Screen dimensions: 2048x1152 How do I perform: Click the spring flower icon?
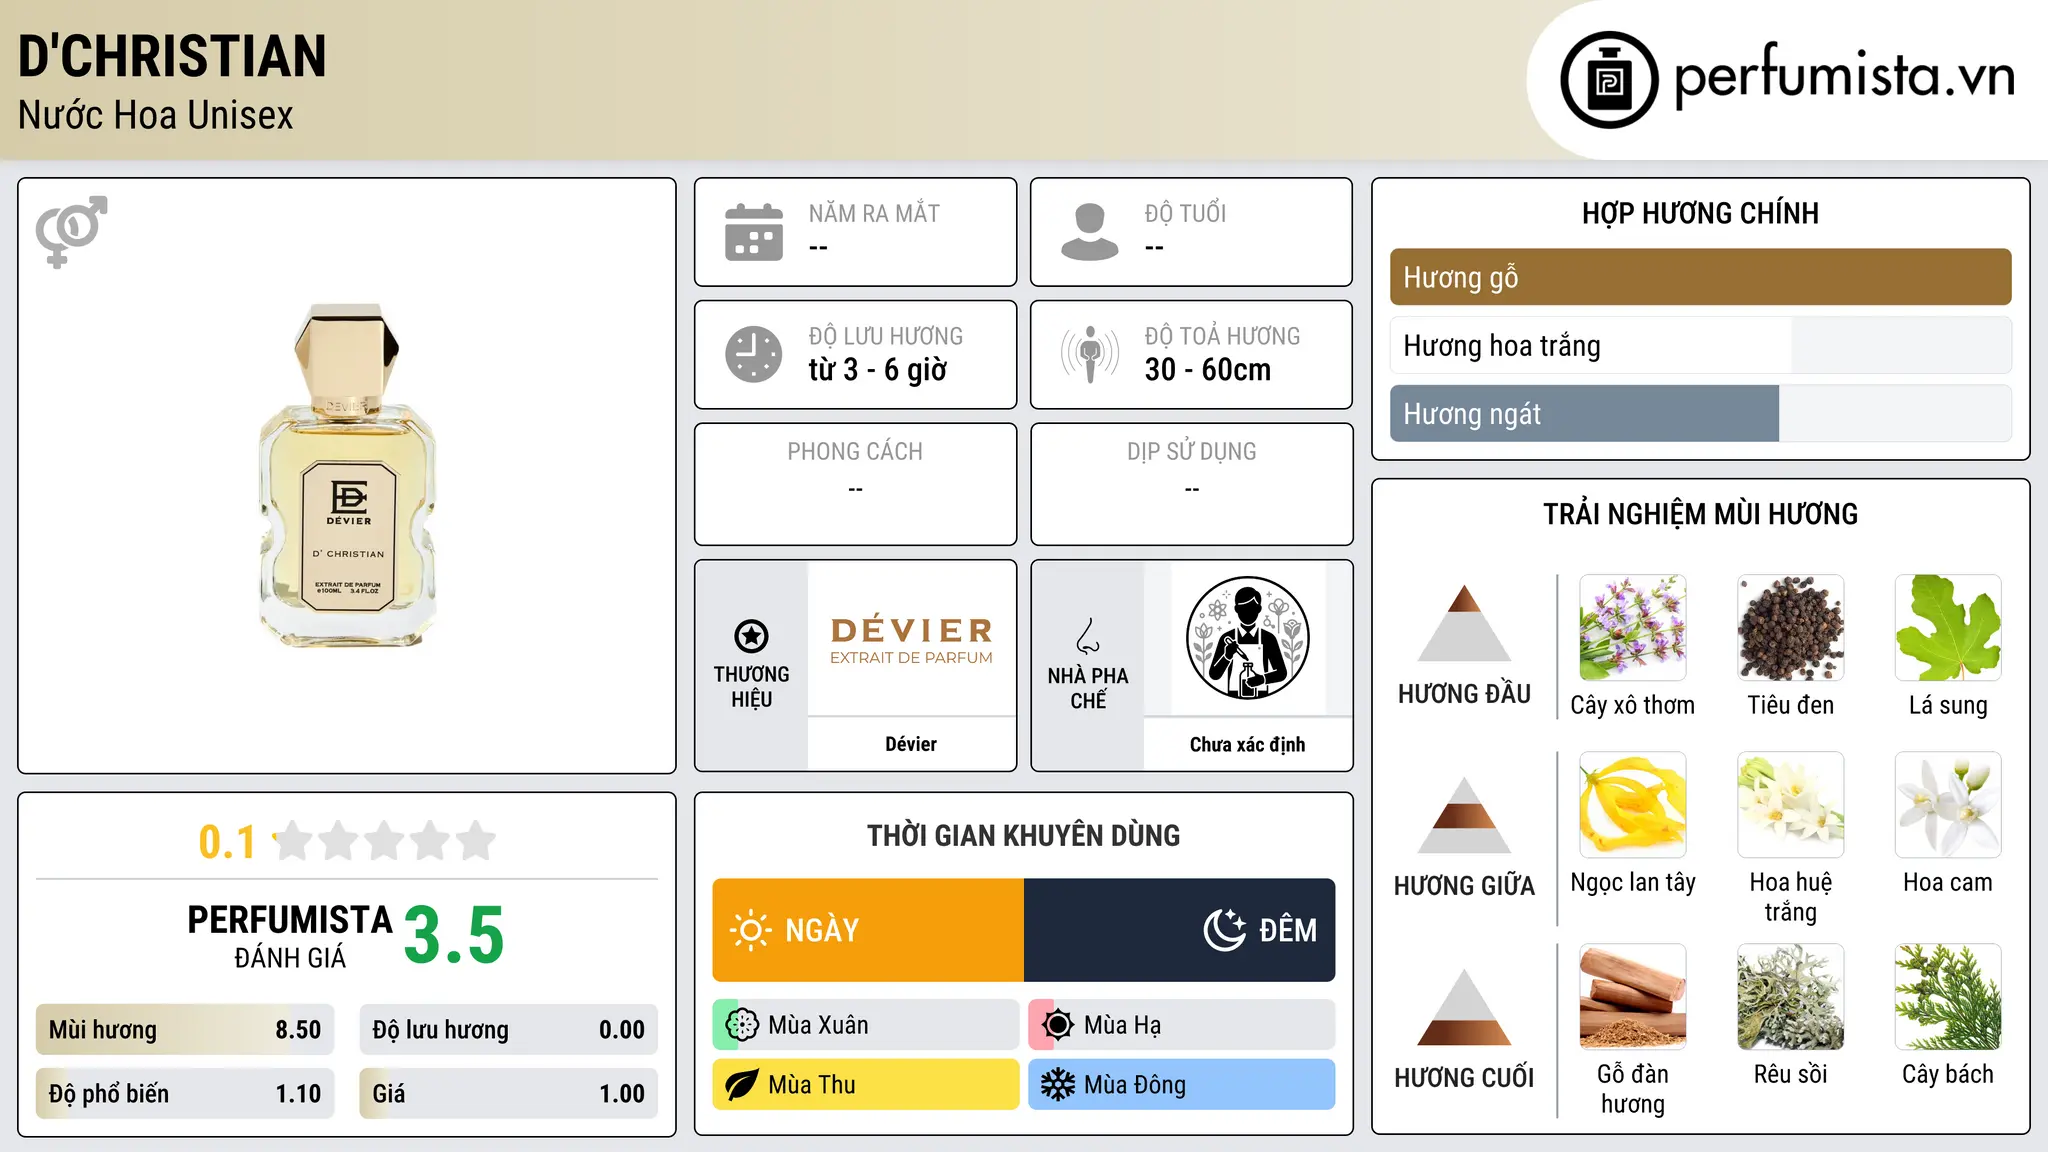[x=742, y=1025]
